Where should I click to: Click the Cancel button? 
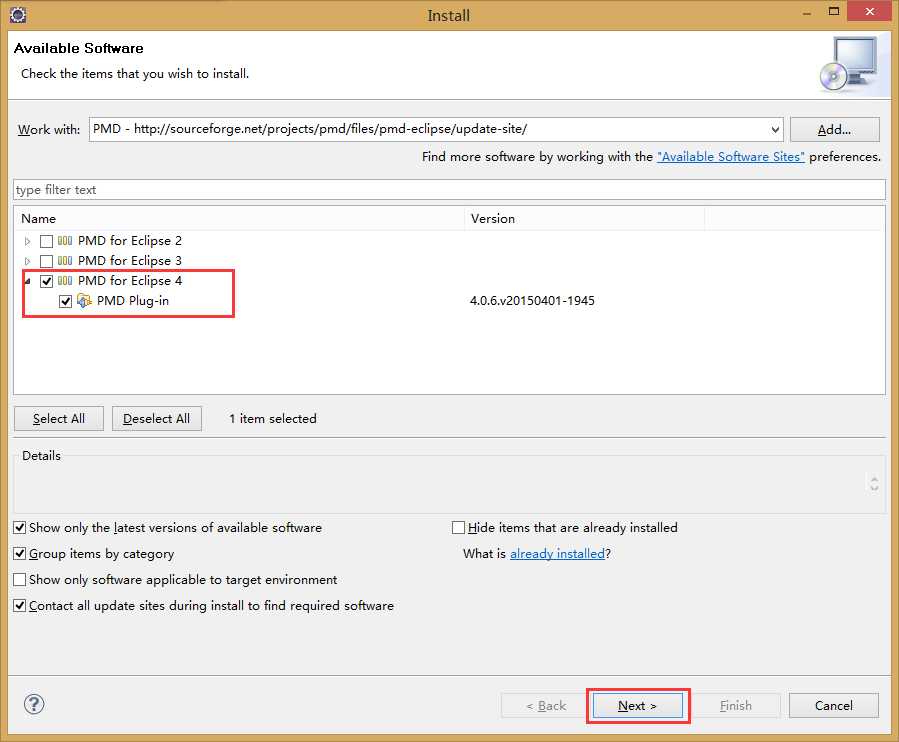click(x=834, y=706)
